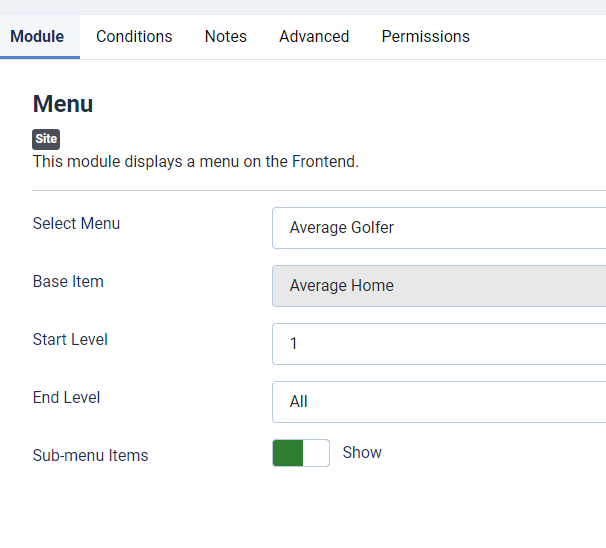Image resolution: width=606 pixels, height=548 pixels.
Task: Click the End Level field label
Action: point(66,398)
